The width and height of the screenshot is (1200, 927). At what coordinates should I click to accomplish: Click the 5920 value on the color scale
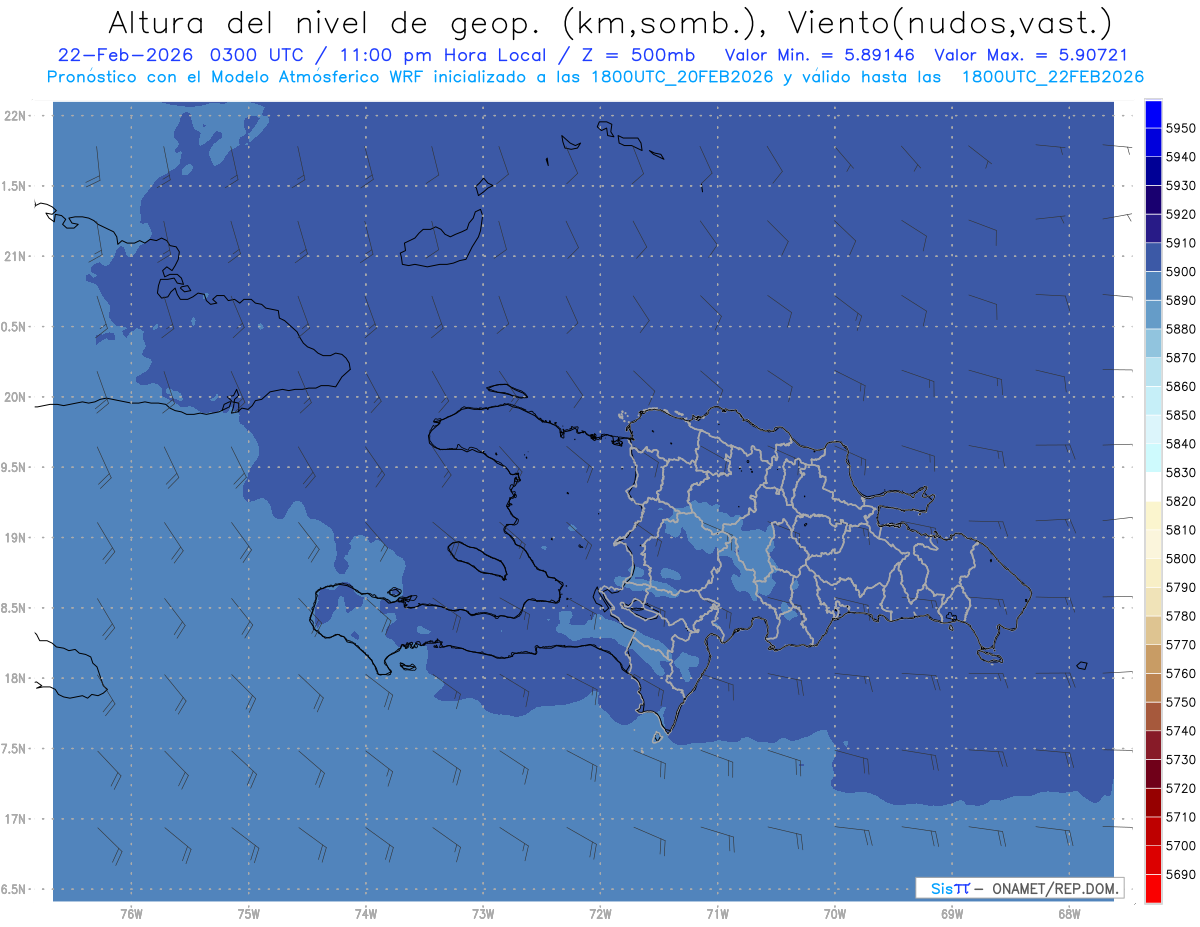(1181, 214)
